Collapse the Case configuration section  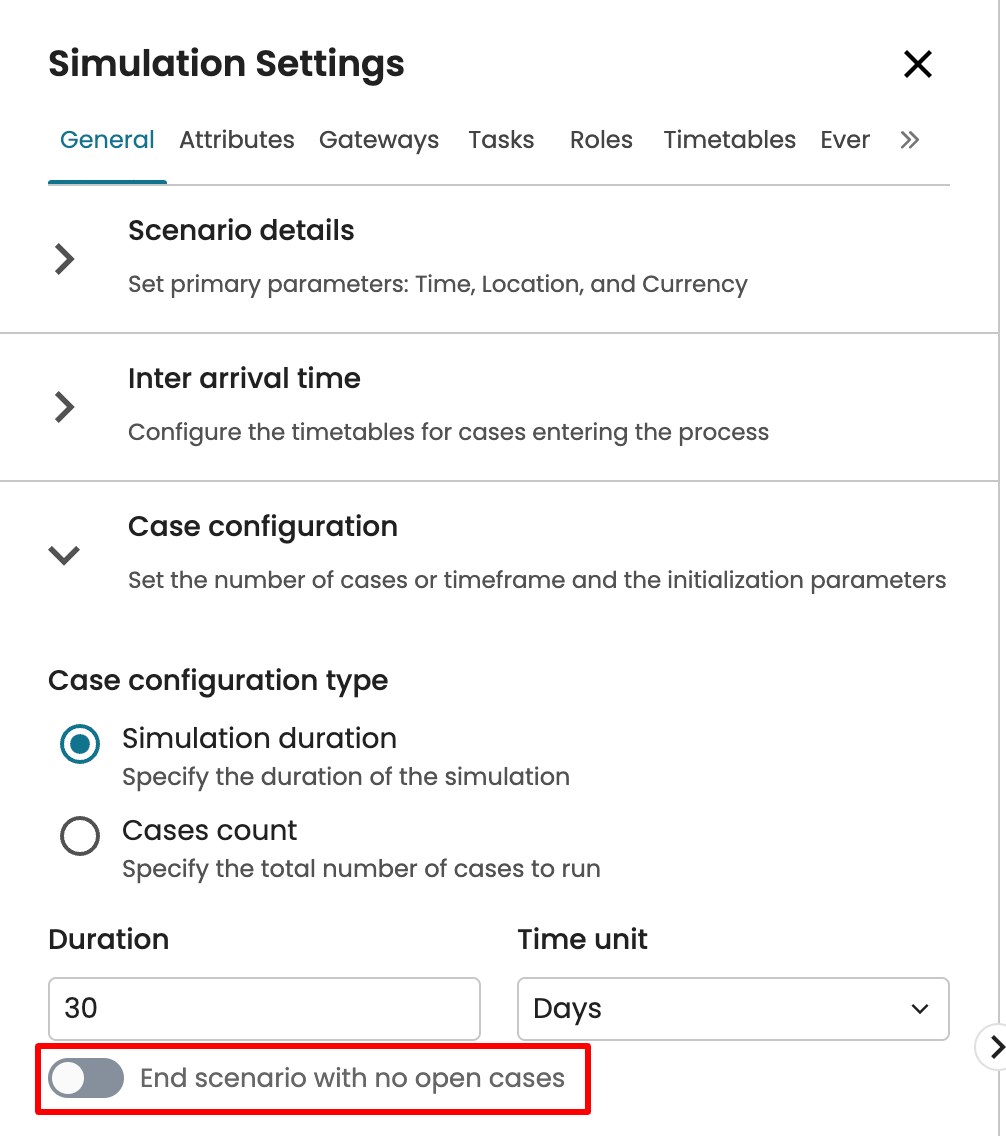[65, 555]
